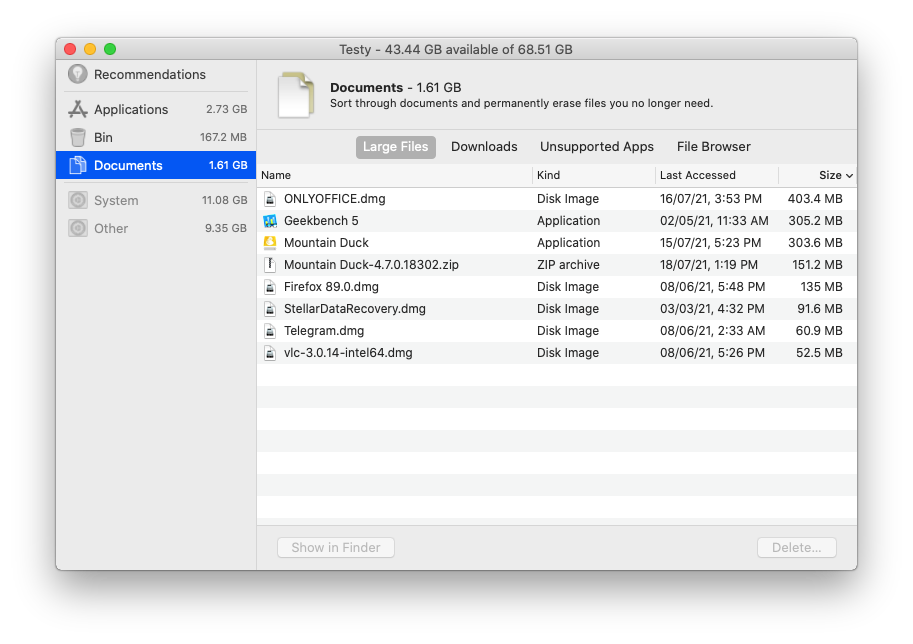
Task: Click the Applications icon in the sidebar
Action: [x=77, y=109]
